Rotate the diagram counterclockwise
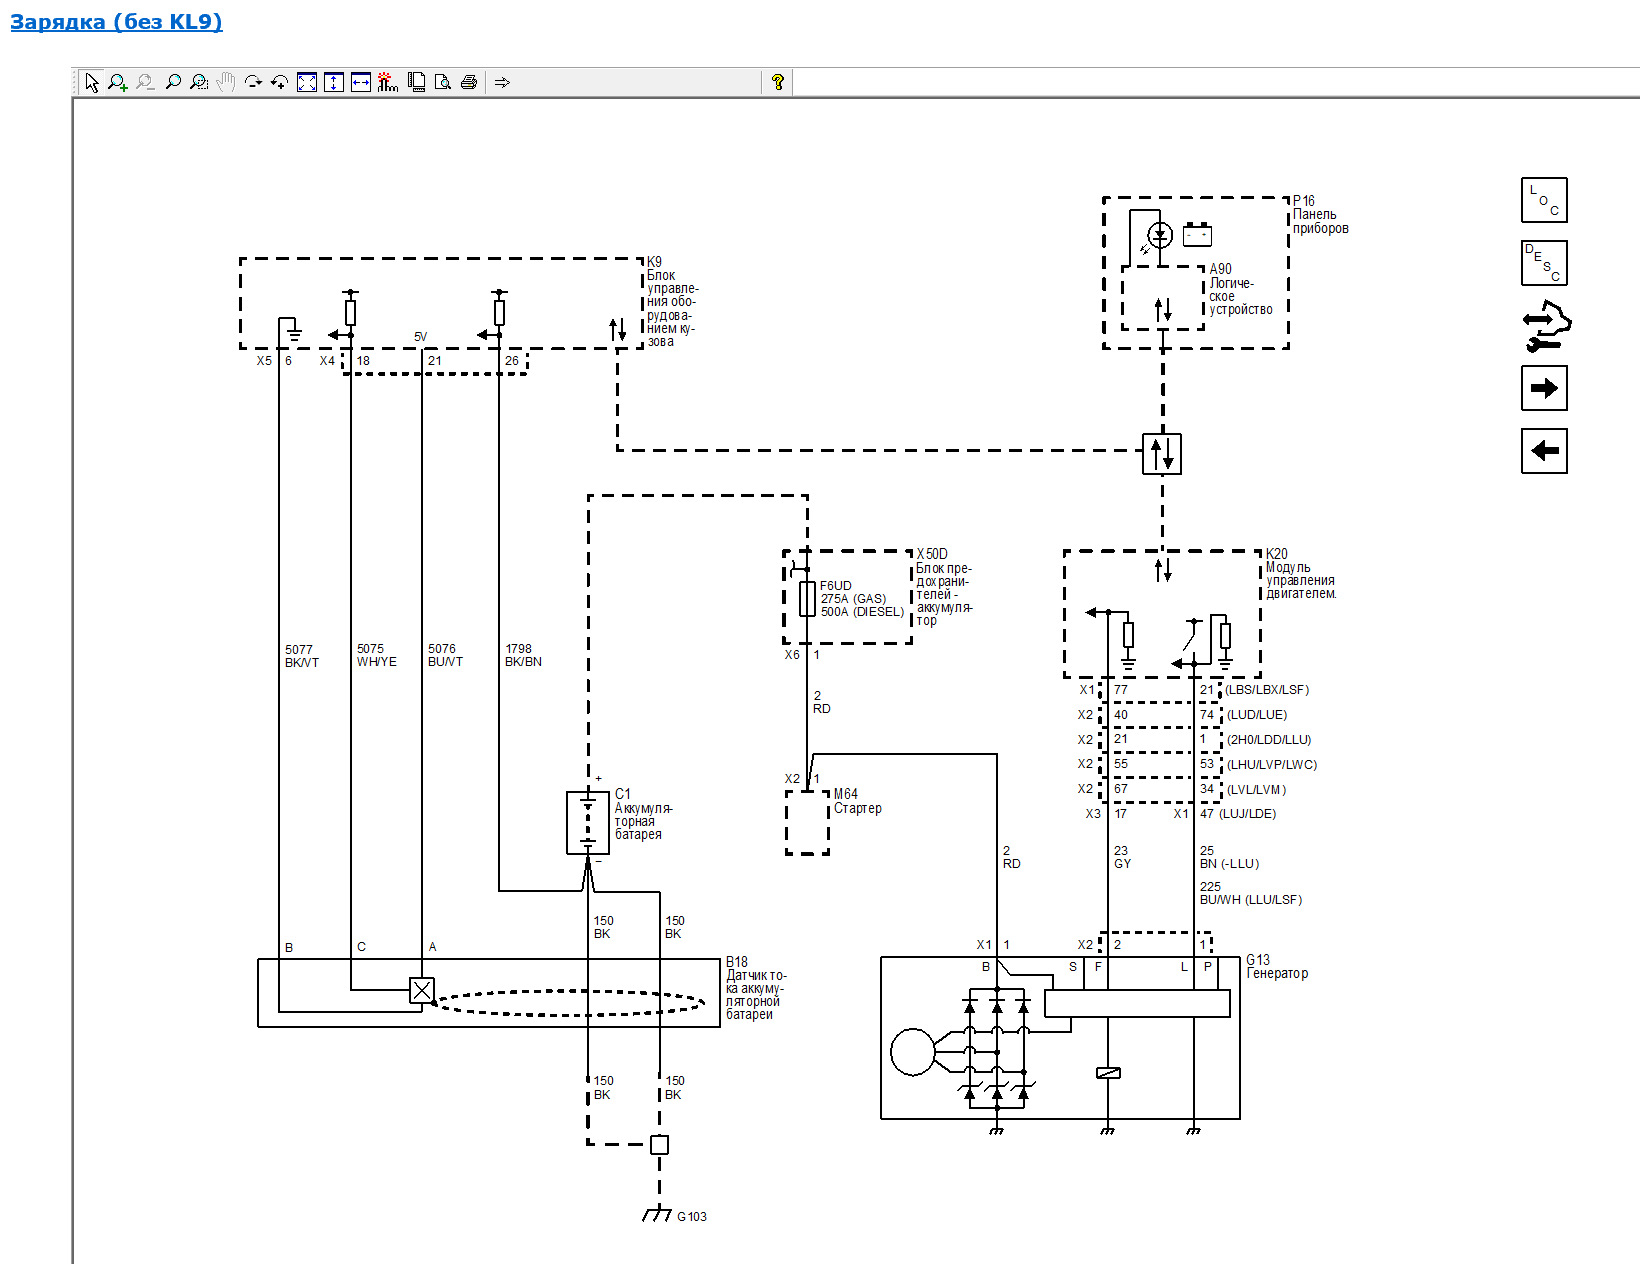 (x=280, y=82)
